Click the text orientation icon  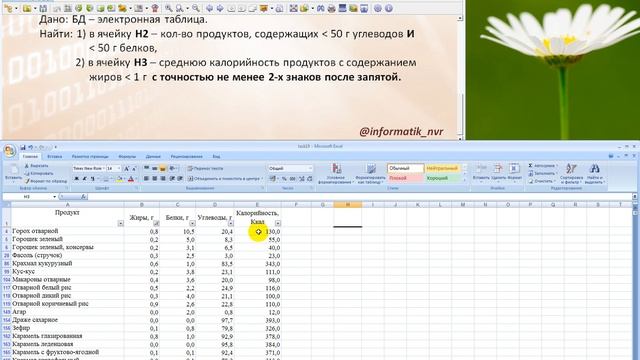pyautogui.click(x=173, y=169)
